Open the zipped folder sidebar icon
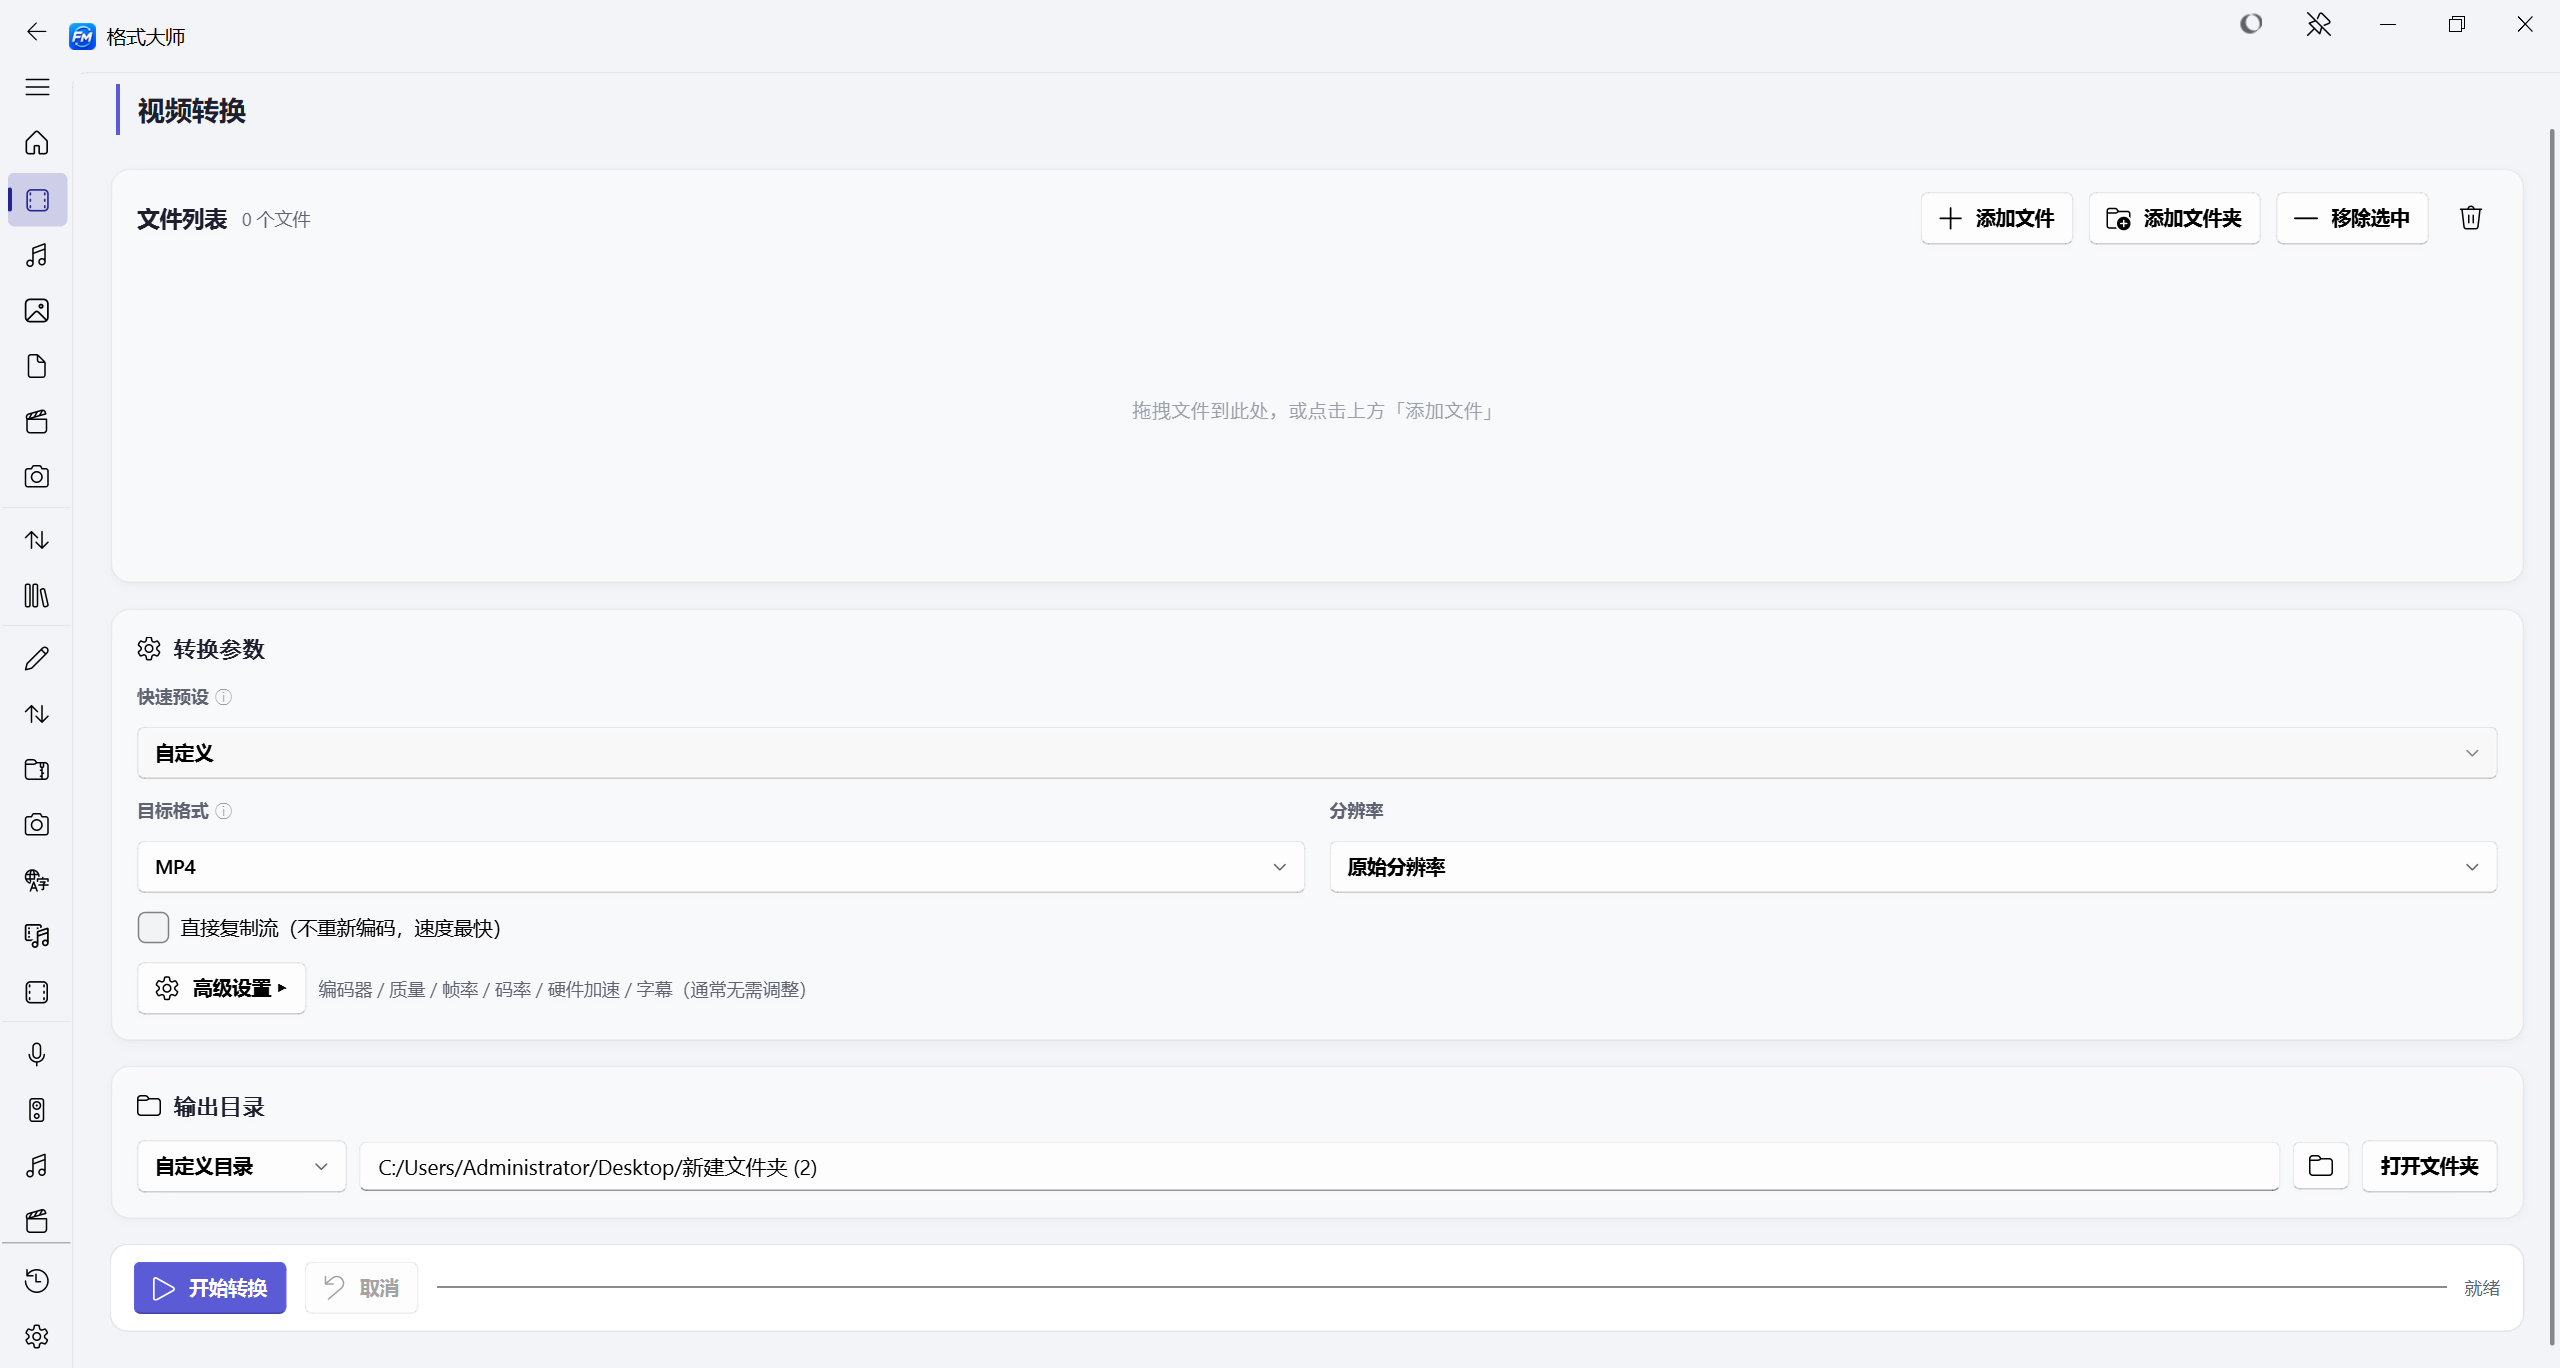Screen dimensions: 2560x1368 point(37,770)
